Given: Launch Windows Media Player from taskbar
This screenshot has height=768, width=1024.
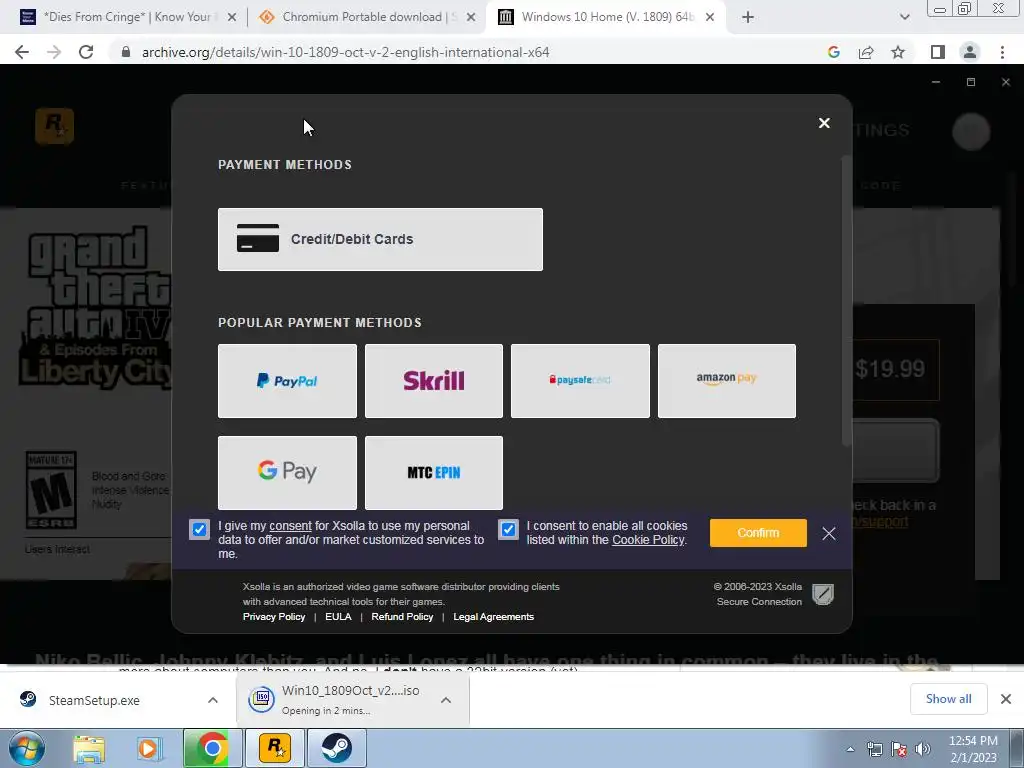Looking at the screenshot, I should [150, 748].
